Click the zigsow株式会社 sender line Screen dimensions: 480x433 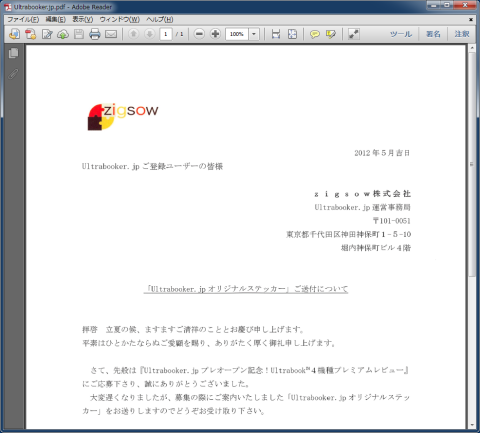pyautogui.click(x=363, y=194)
